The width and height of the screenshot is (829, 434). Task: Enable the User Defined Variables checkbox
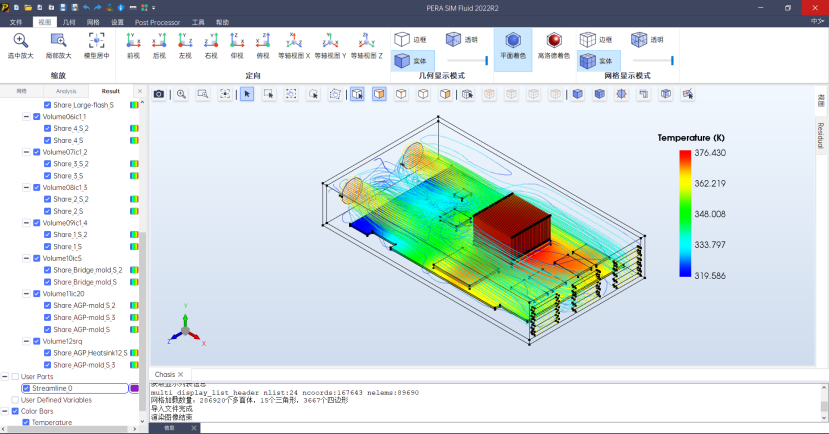coord(15,400)
